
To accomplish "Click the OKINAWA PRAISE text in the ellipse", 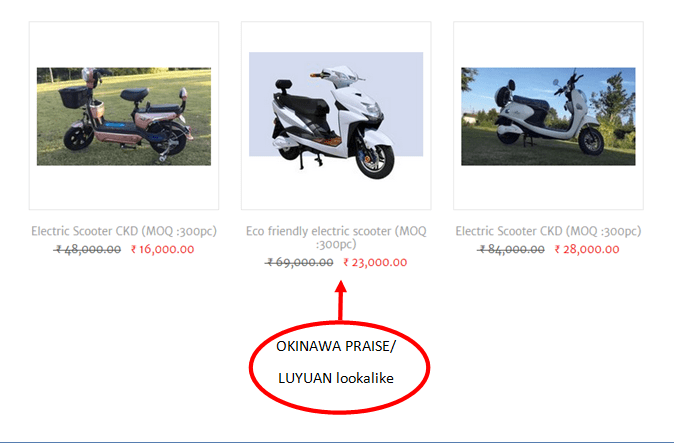I will point(333,346).
